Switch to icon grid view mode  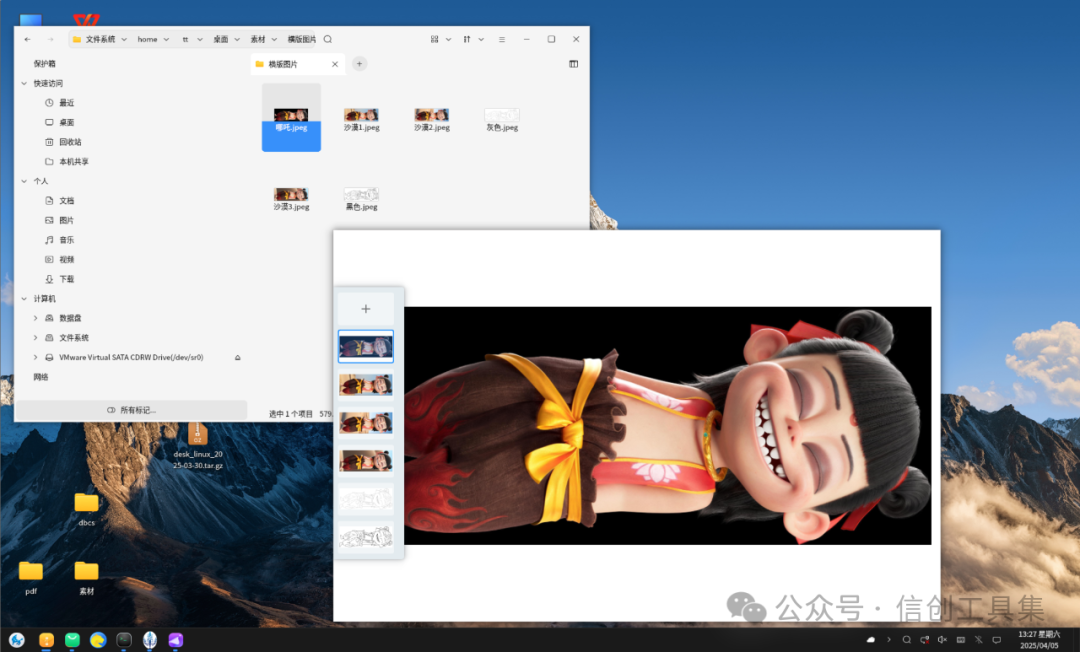coord(435,39)
